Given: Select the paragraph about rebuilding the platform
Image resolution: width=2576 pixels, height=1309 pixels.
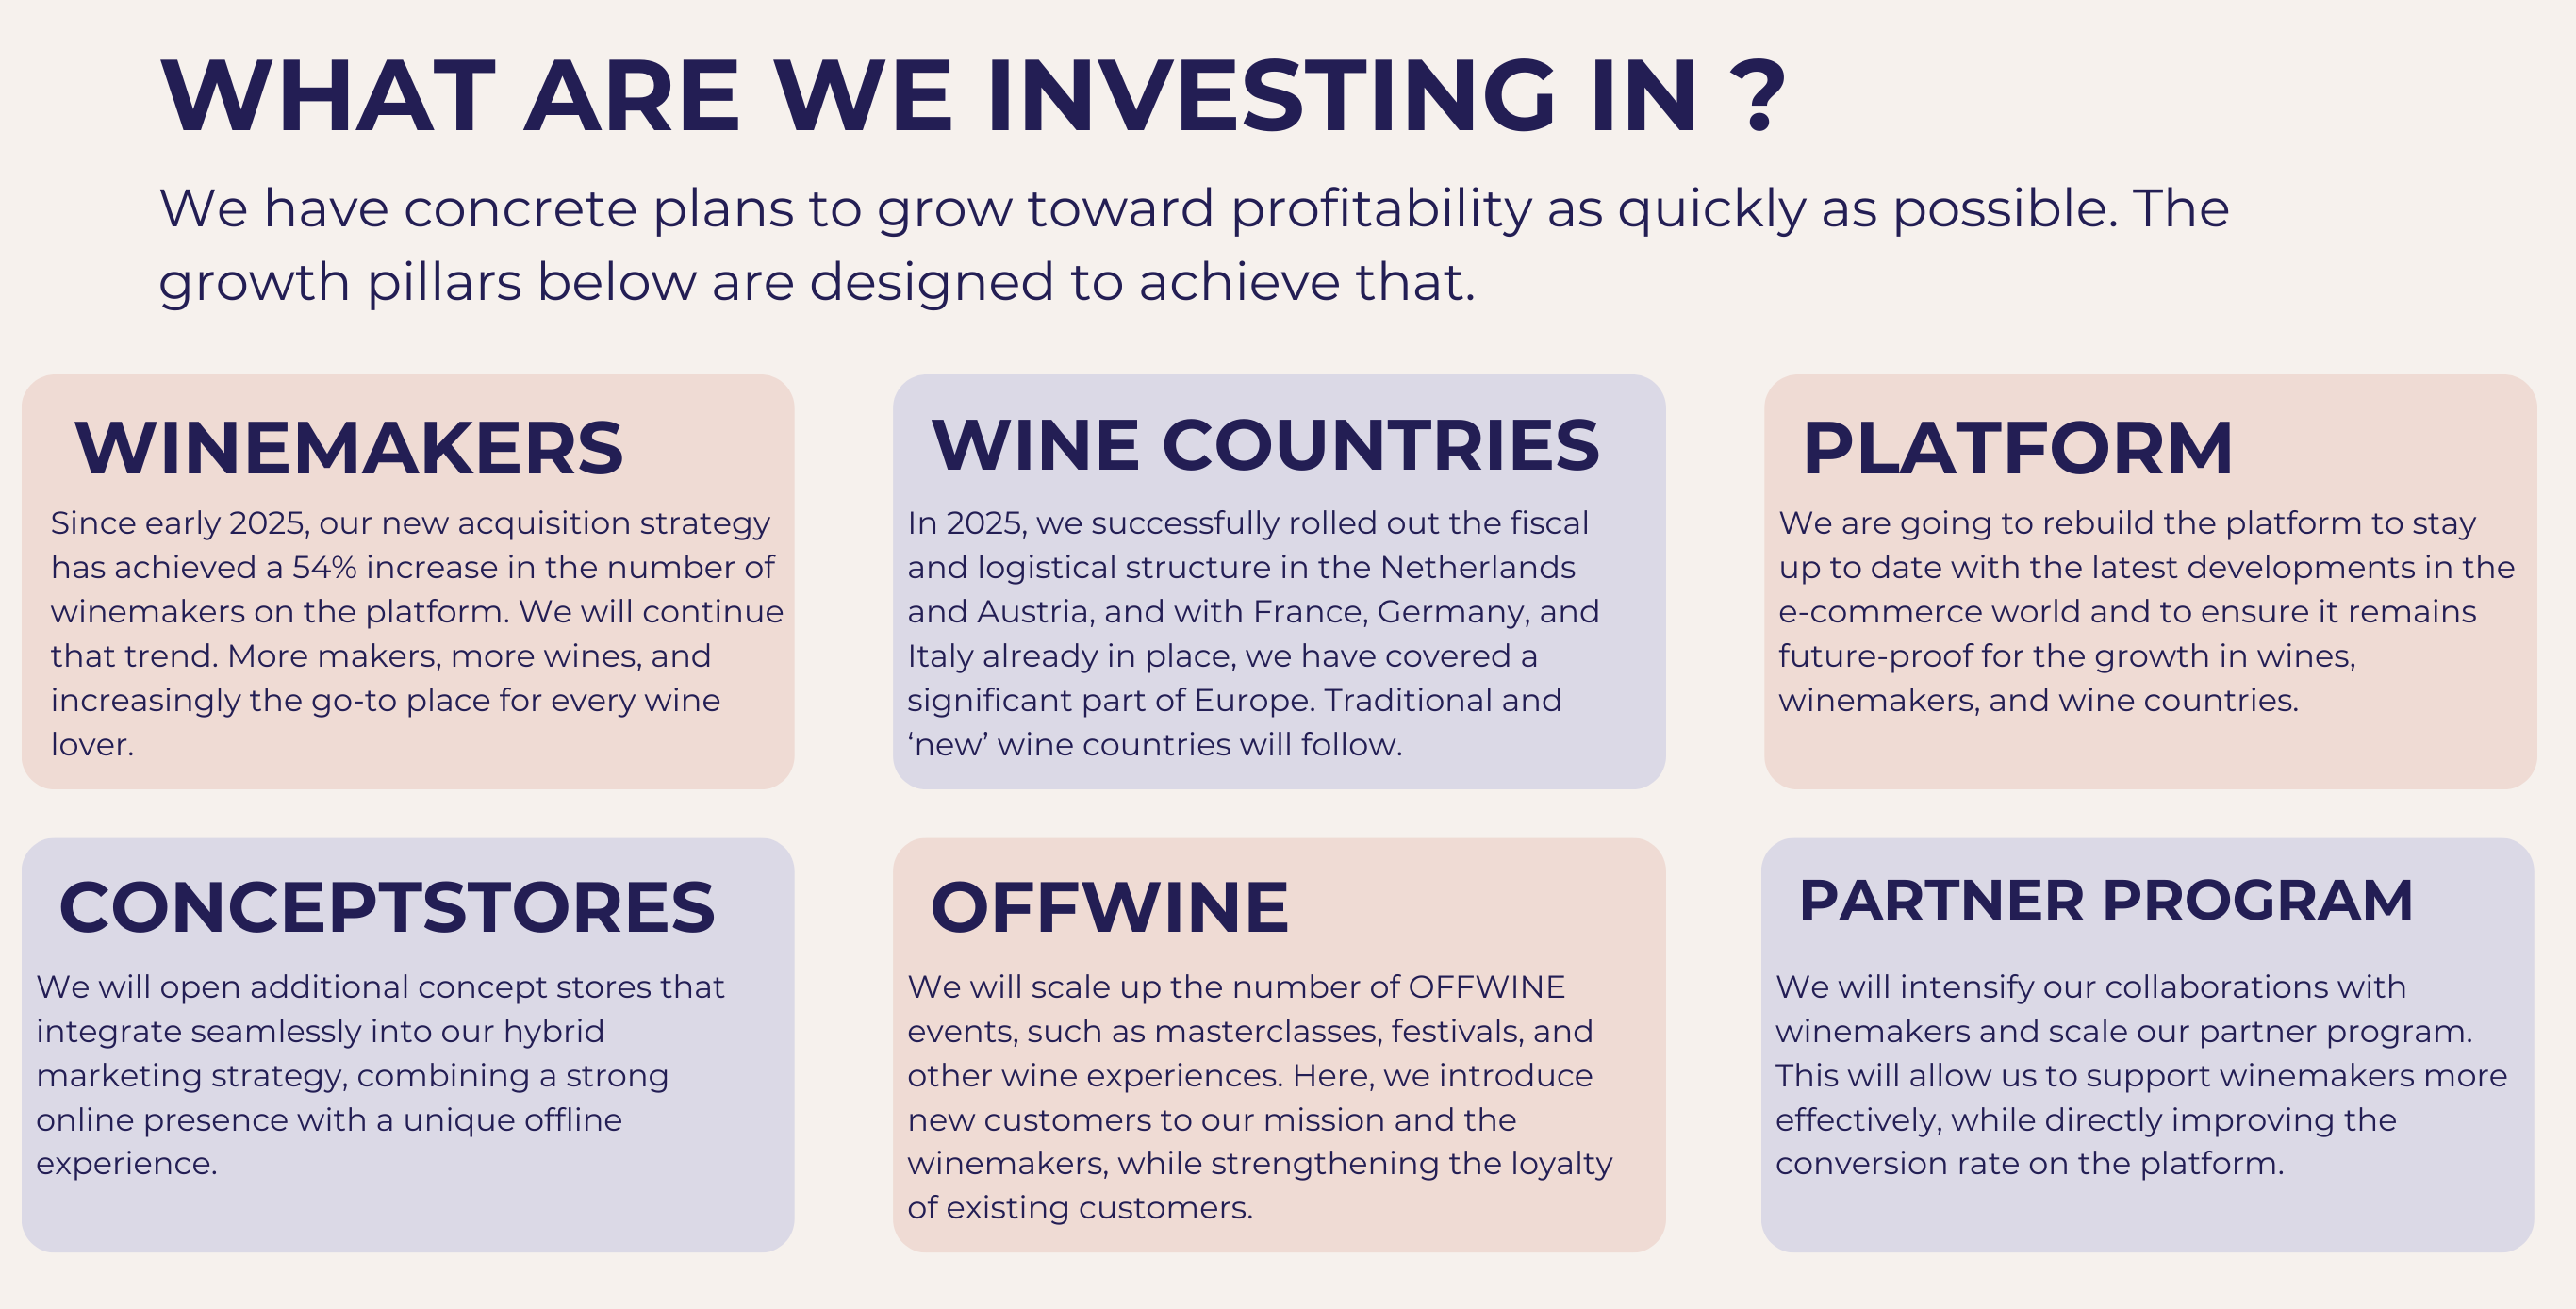Looking at the screenshot, I should click(2145, 611).
